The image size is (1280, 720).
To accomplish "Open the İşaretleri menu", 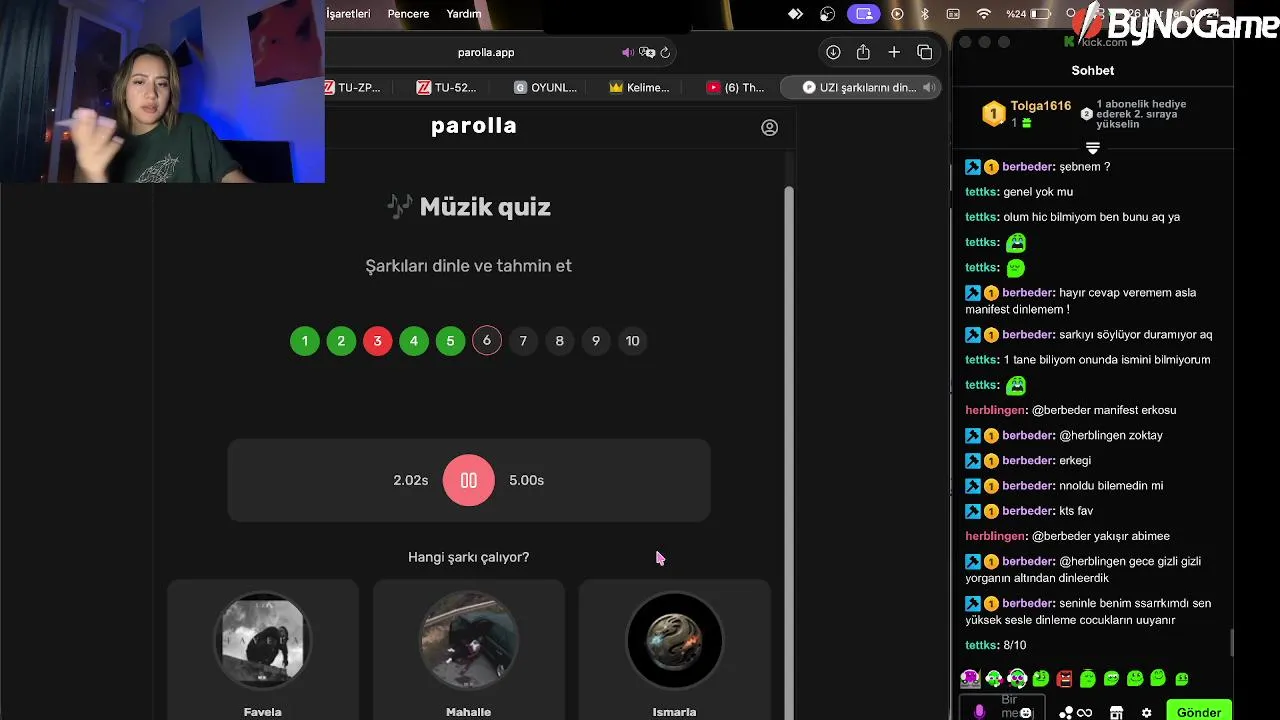I will [x=348, y=14].
